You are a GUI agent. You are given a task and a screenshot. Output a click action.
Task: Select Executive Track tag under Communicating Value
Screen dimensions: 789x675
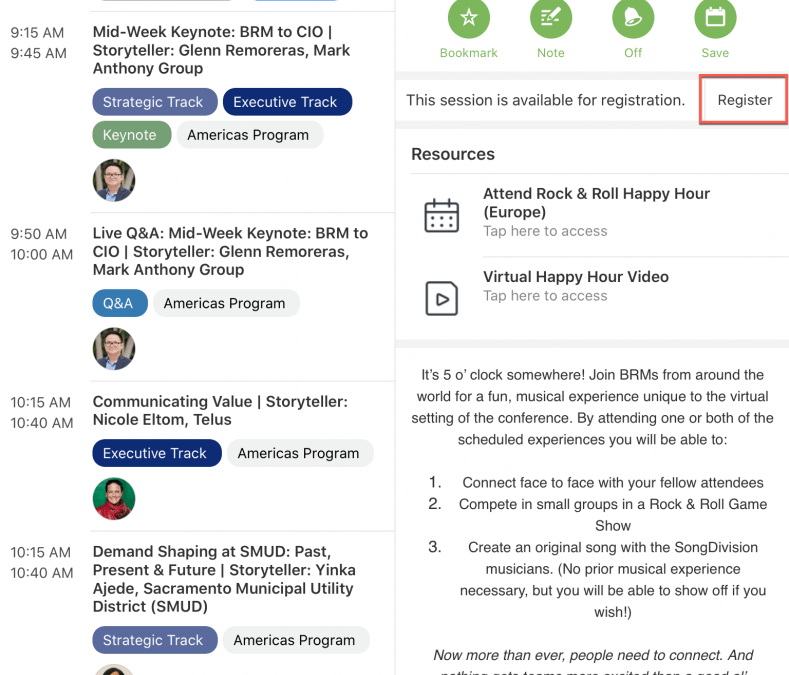(x=156, y=453)
